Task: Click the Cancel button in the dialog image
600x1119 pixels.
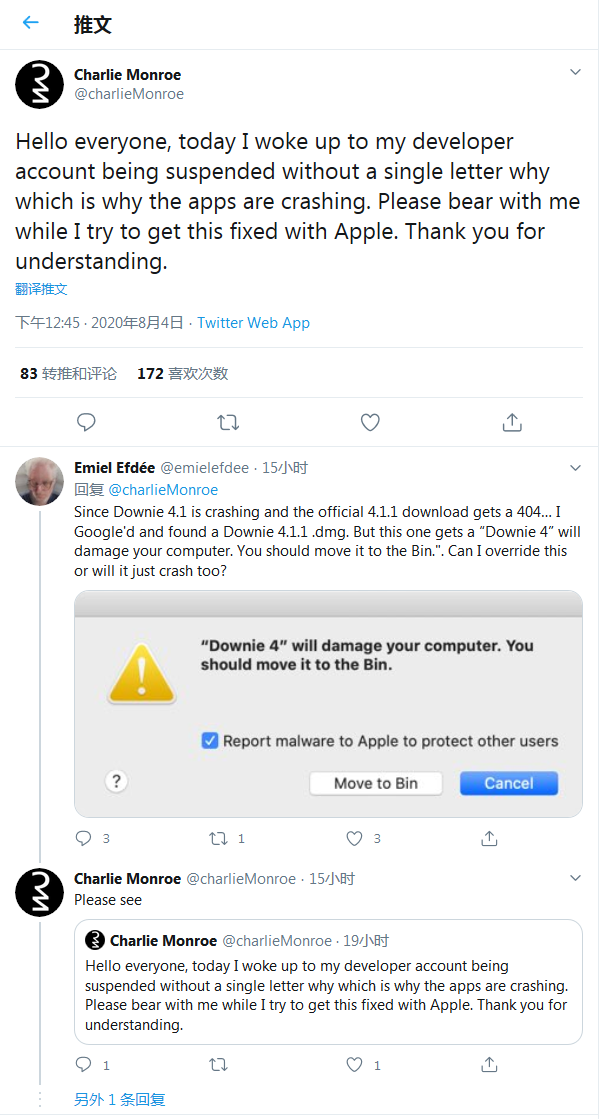Action: click(509, 783)
